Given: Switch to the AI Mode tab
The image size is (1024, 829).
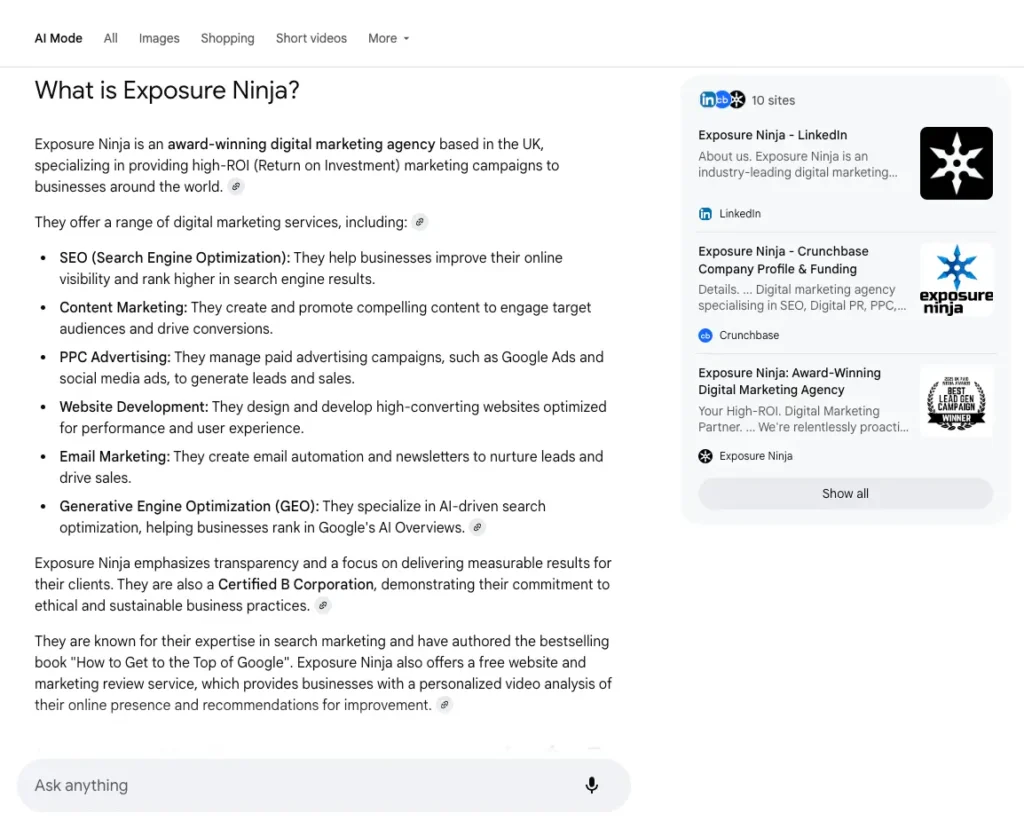Looking at the screenshot, I should (x=58, y=39).
